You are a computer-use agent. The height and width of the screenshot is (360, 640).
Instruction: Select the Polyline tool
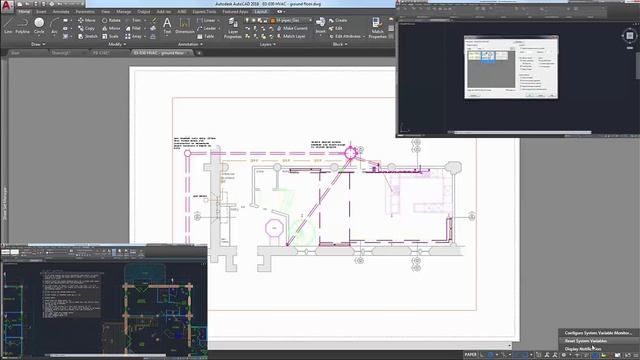point(22,25)
